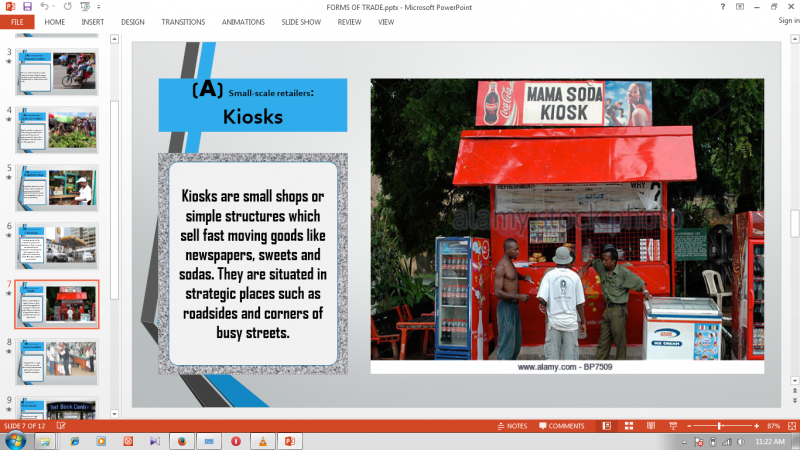Image resolution: width=800 pixels, height=450 pixels.
Task: Click the 'Small-scale retailers:' subtitle text
Action: 271,93
